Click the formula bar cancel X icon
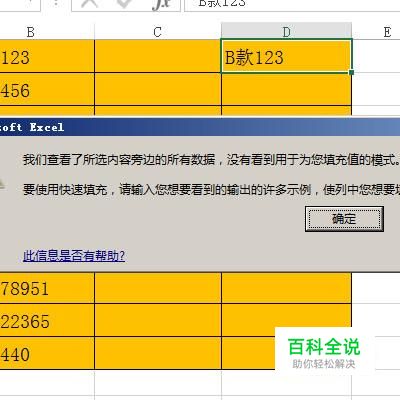Viewport: 400px width, 400px height. (90, 3)
